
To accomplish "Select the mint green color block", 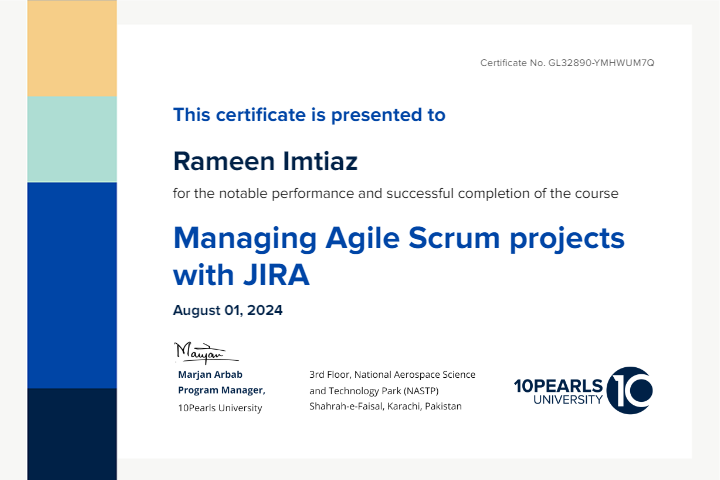I will [72, 139].
